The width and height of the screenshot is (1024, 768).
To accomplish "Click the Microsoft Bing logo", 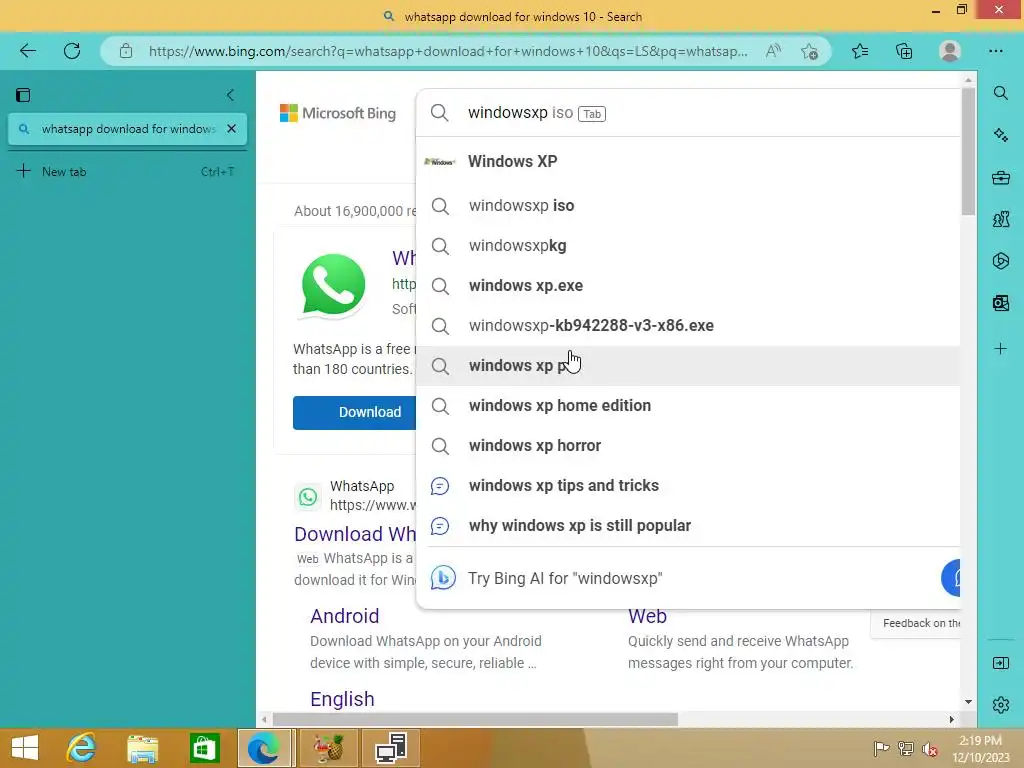I will click(x=338, y=113).
